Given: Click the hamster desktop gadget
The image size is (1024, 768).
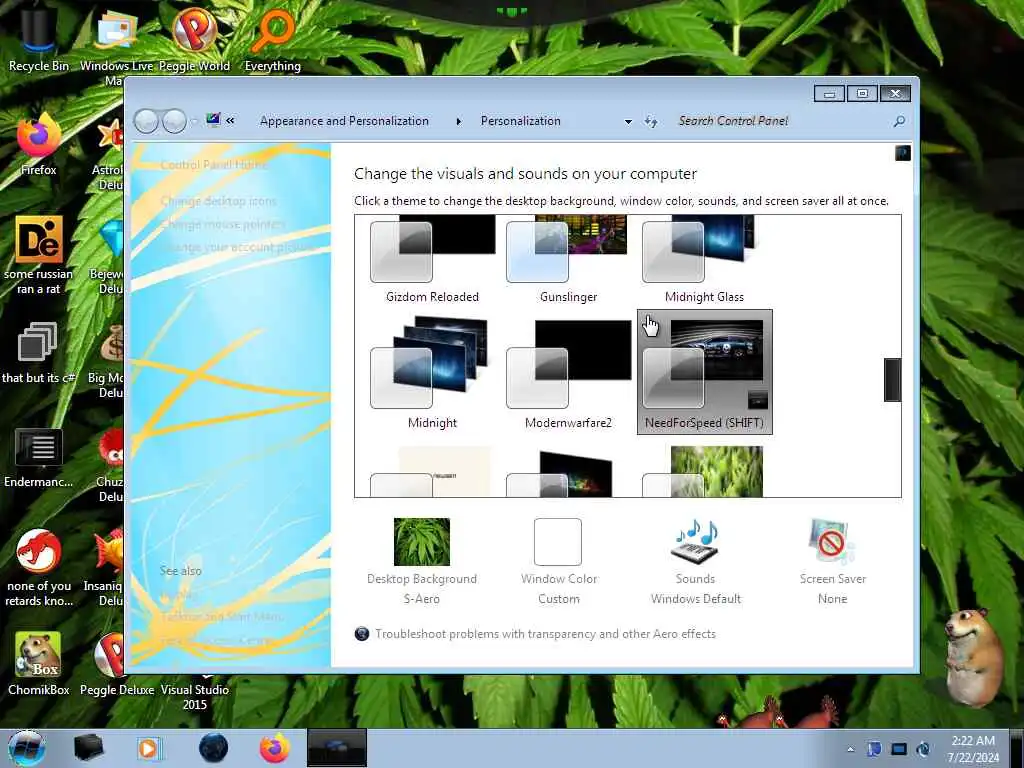Looking at the screenshot, I should (x=973, y=656).
